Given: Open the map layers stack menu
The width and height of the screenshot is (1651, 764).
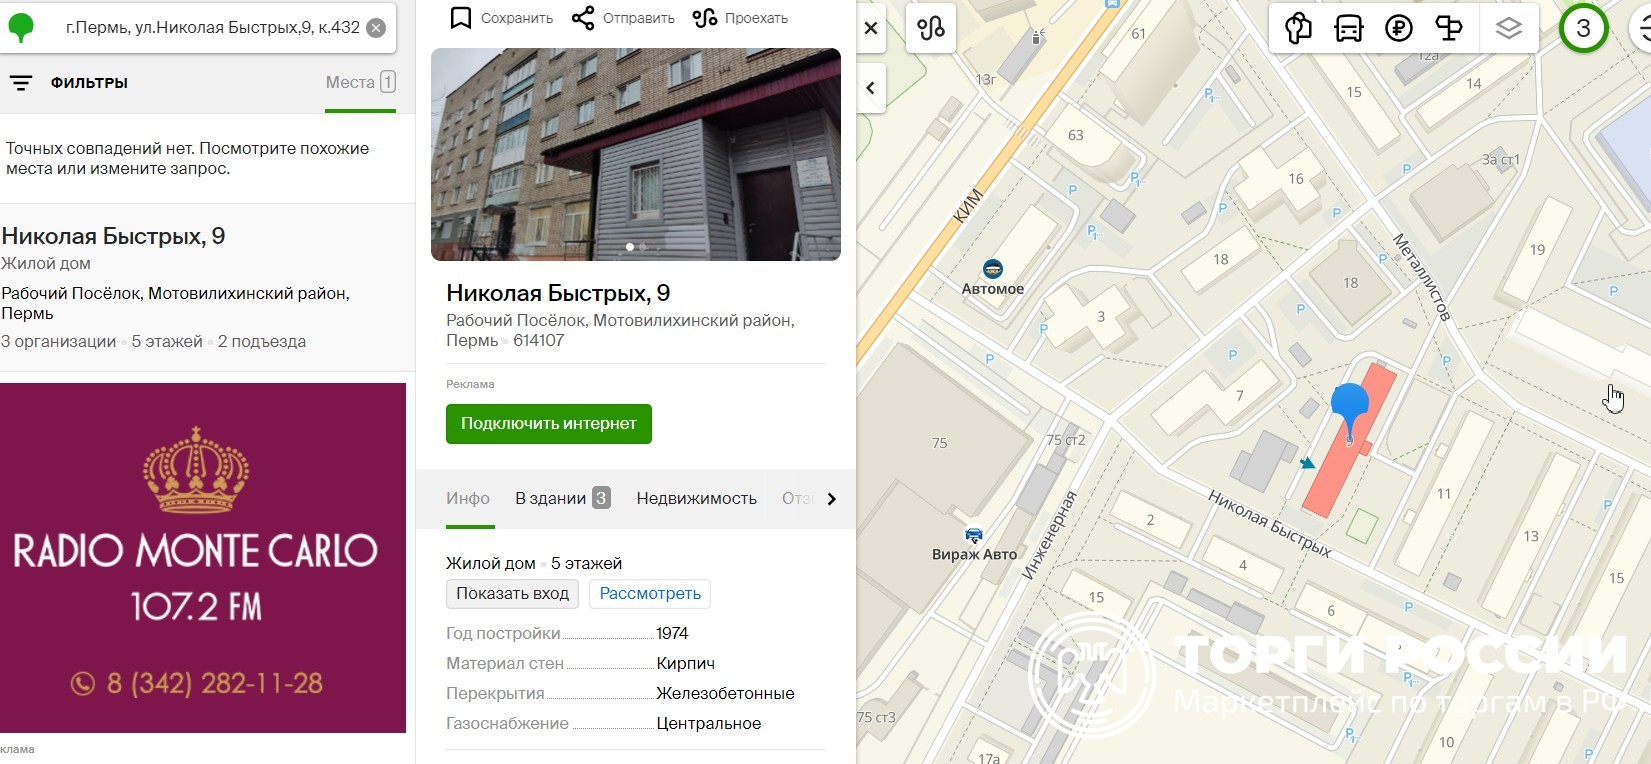Looking at the screenshot, I should point(1508,29).
